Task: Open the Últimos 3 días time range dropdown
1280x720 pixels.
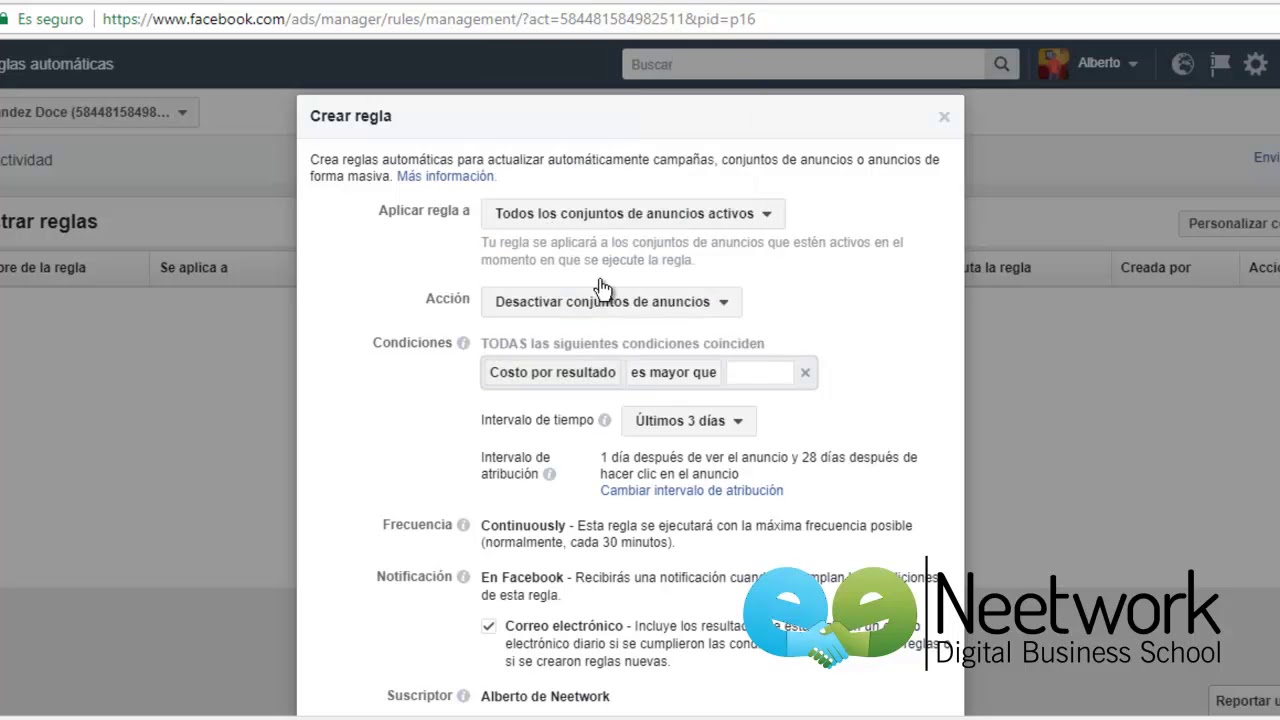Action: [689, 421]
